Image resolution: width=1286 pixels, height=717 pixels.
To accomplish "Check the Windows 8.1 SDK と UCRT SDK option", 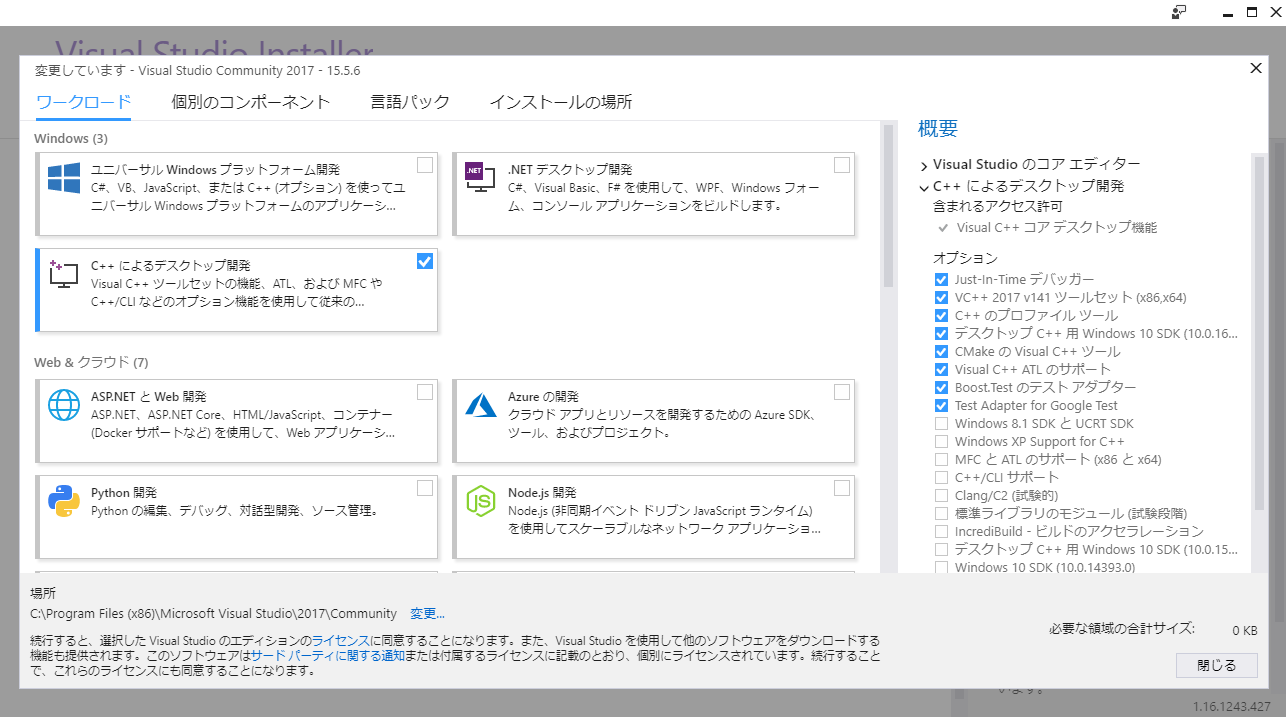I will click(x=941, y=423).
